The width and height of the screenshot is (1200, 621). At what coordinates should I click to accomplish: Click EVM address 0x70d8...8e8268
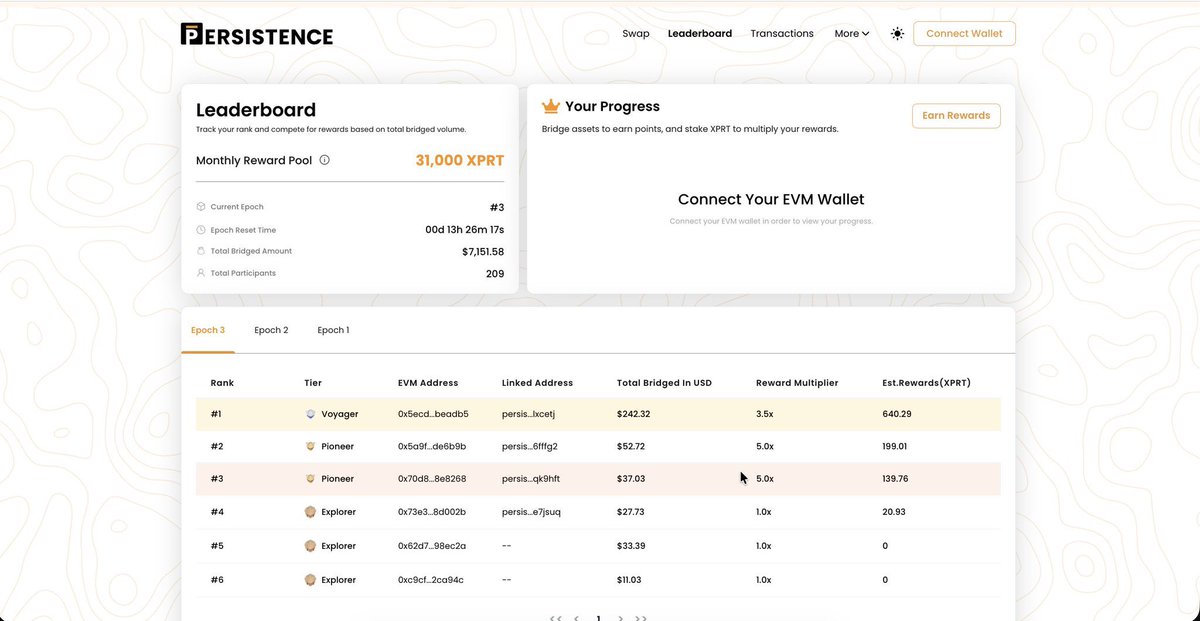432,479
